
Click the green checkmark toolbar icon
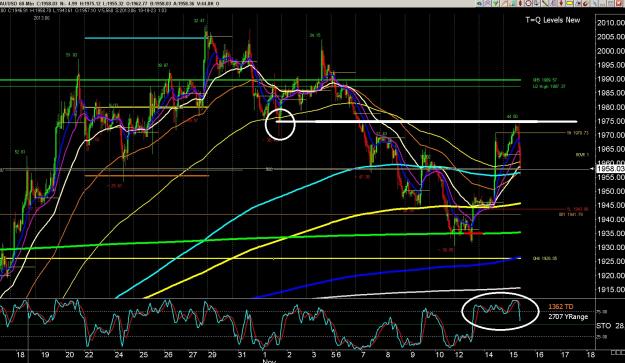495,3
